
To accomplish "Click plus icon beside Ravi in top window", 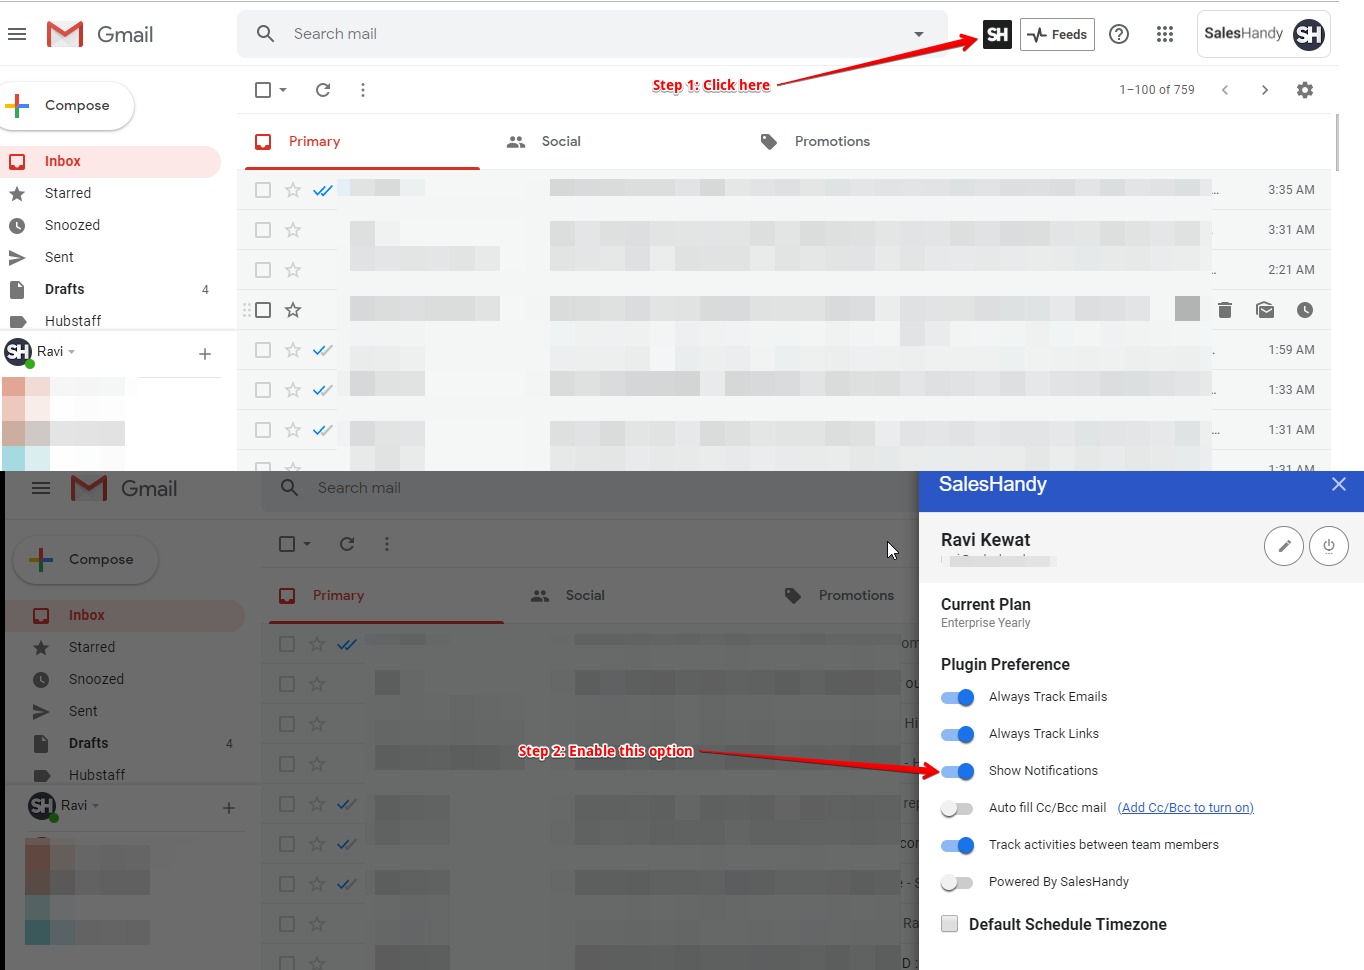I will coord(205,354).
